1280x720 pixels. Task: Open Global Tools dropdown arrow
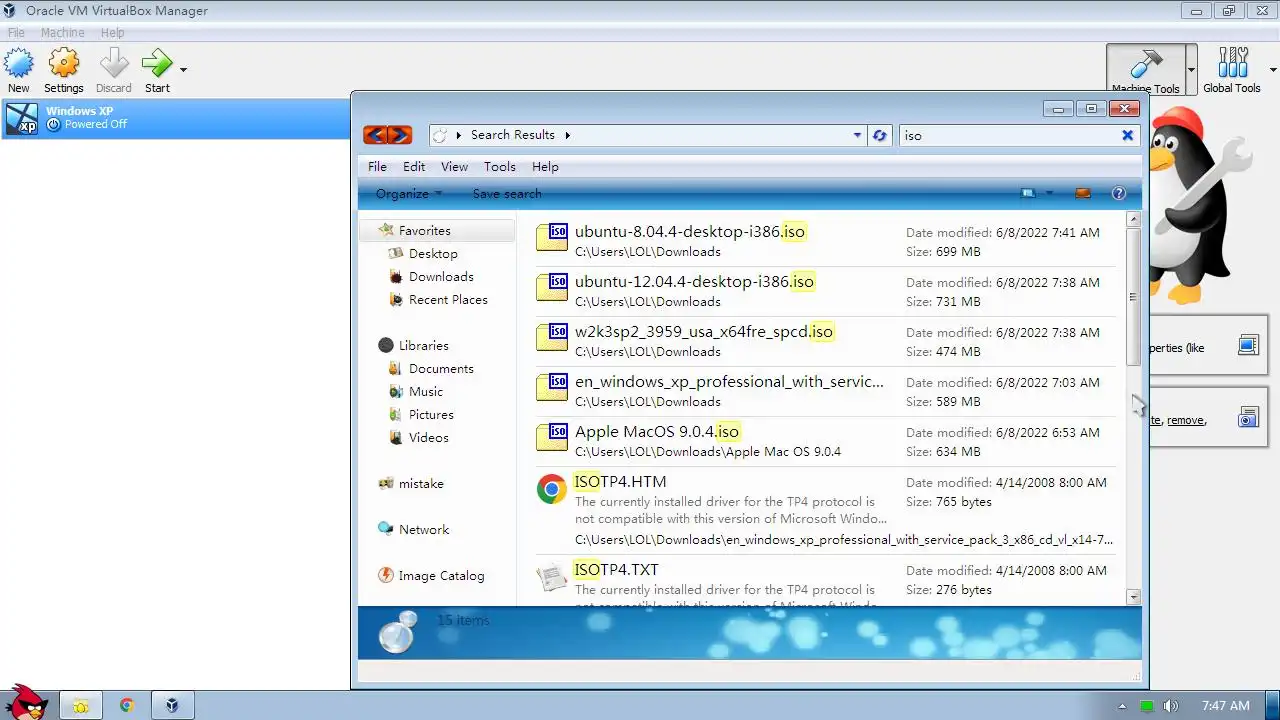click(1273, 70)
